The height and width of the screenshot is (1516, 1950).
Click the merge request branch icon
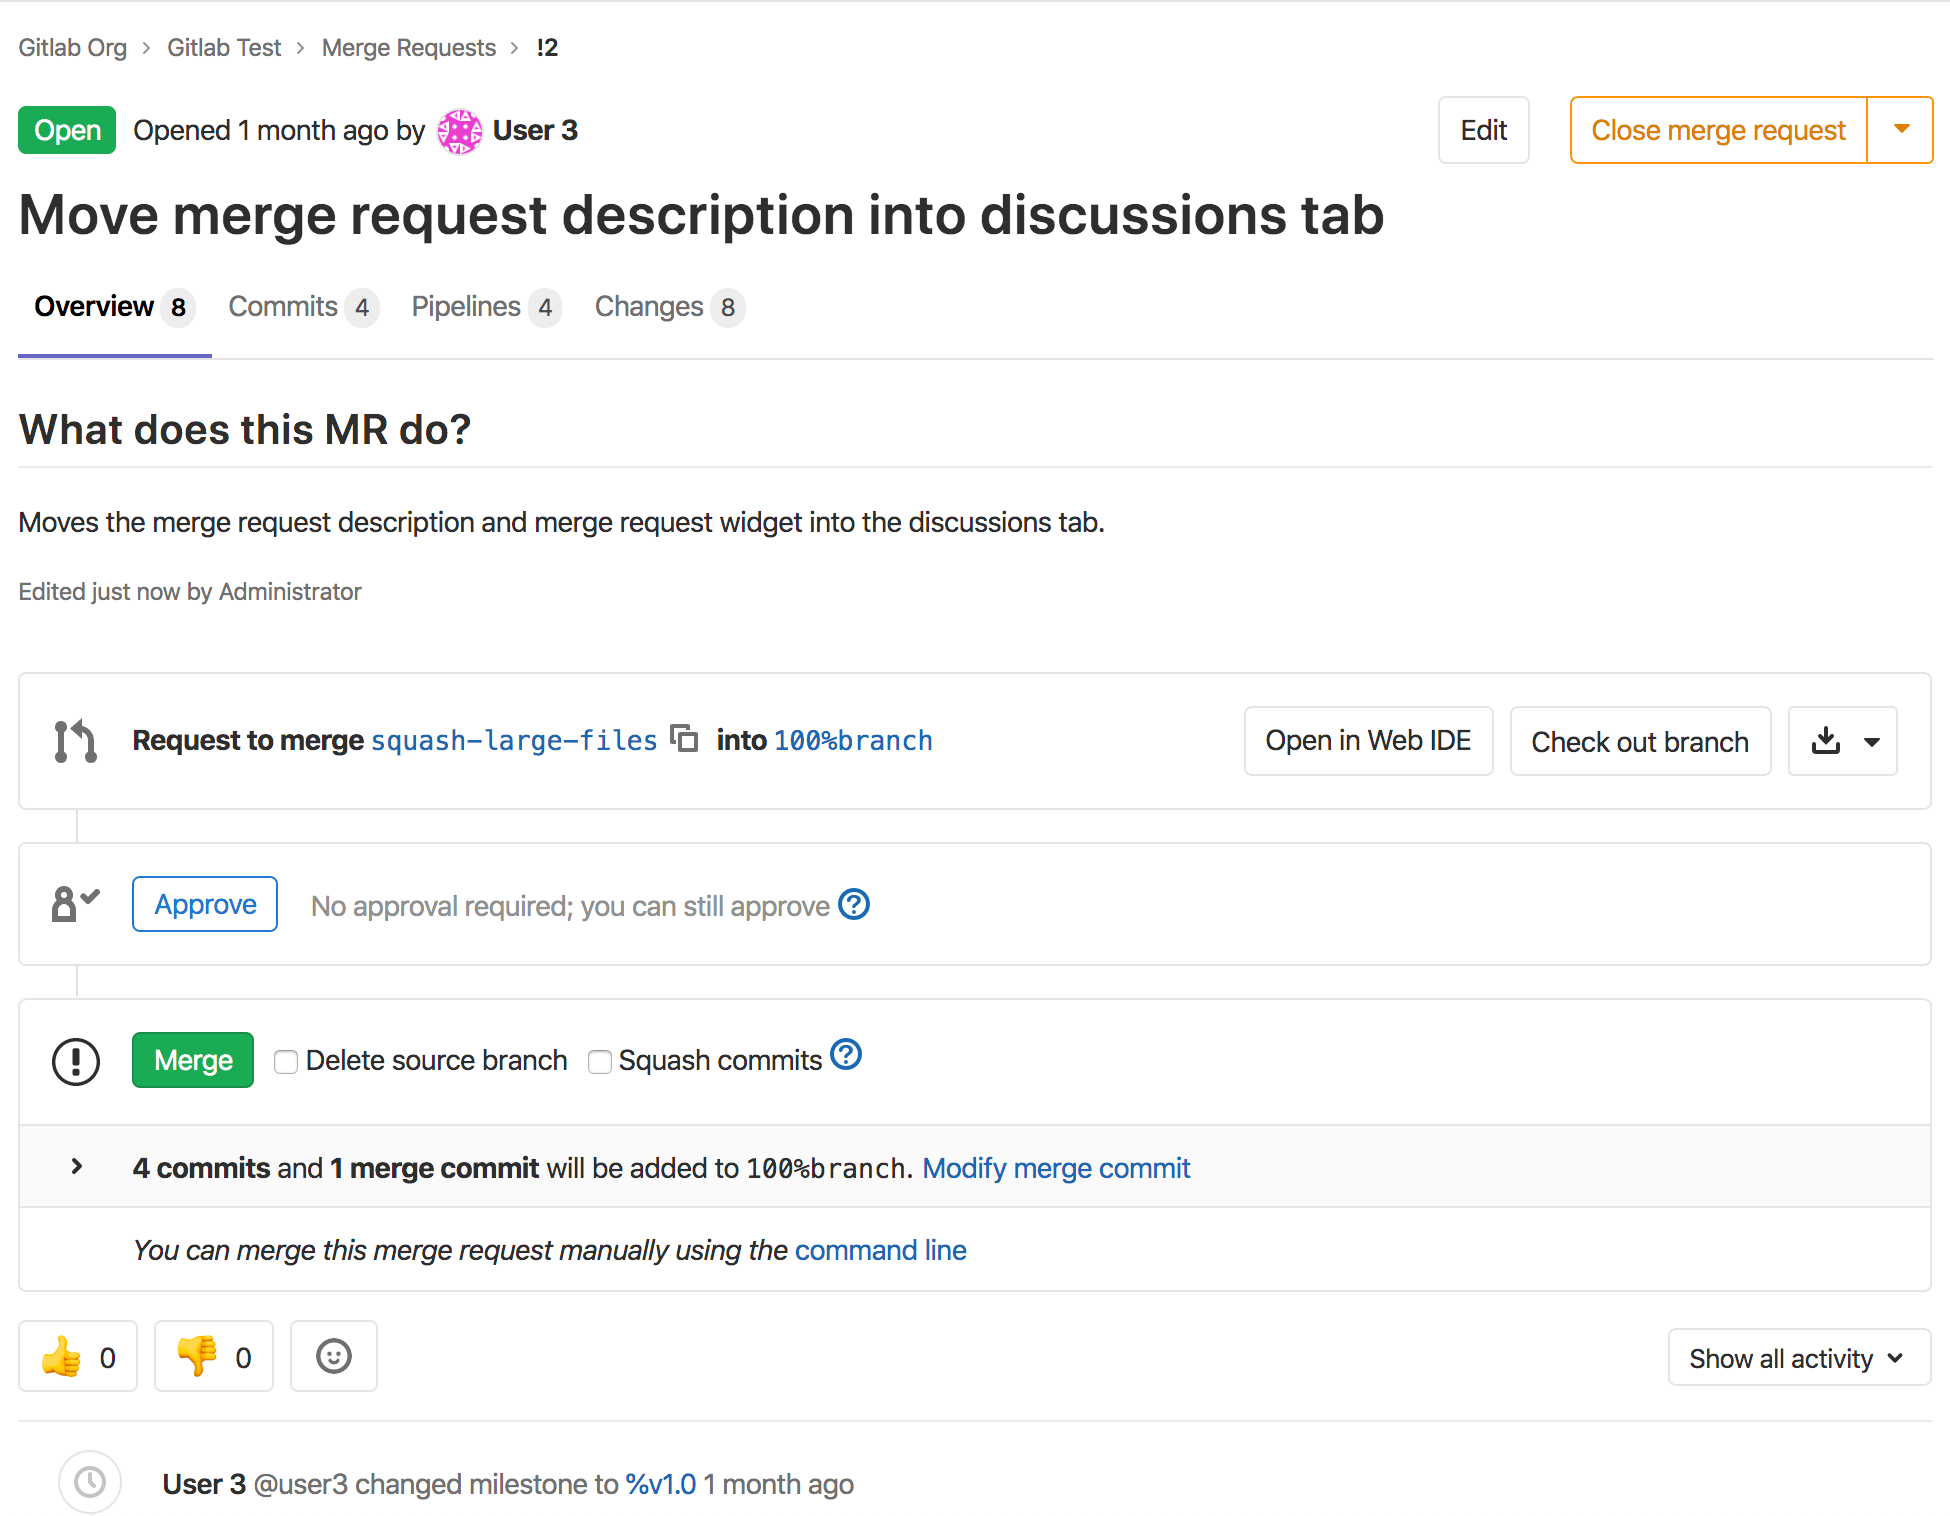(73, 737)
